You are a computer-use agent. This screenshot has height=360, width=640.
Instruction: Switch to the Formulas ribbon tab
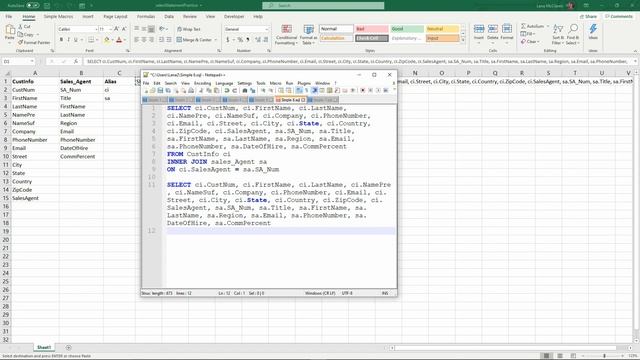coord(146,17)
